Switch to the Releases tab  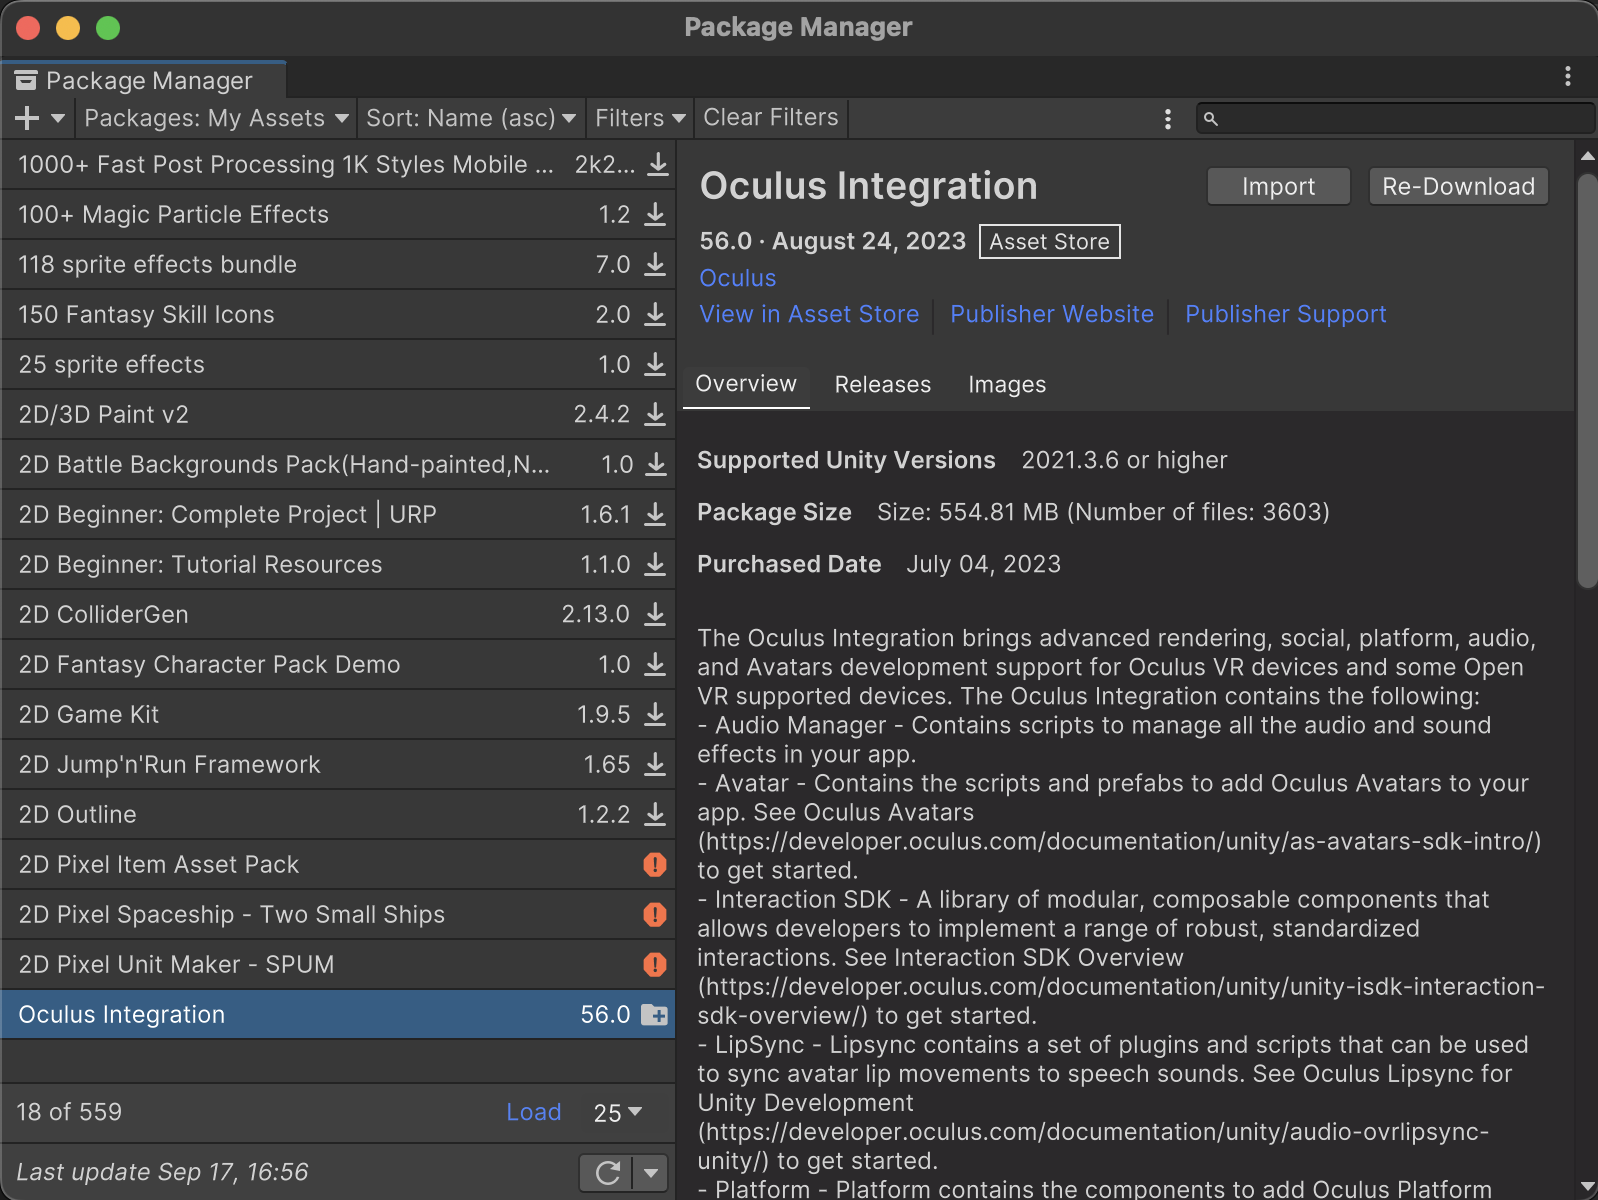point(883,384)
